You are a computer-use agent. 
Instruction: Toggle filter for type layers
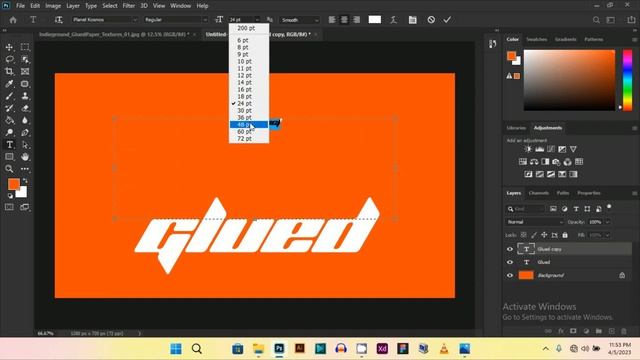(576, 209)
